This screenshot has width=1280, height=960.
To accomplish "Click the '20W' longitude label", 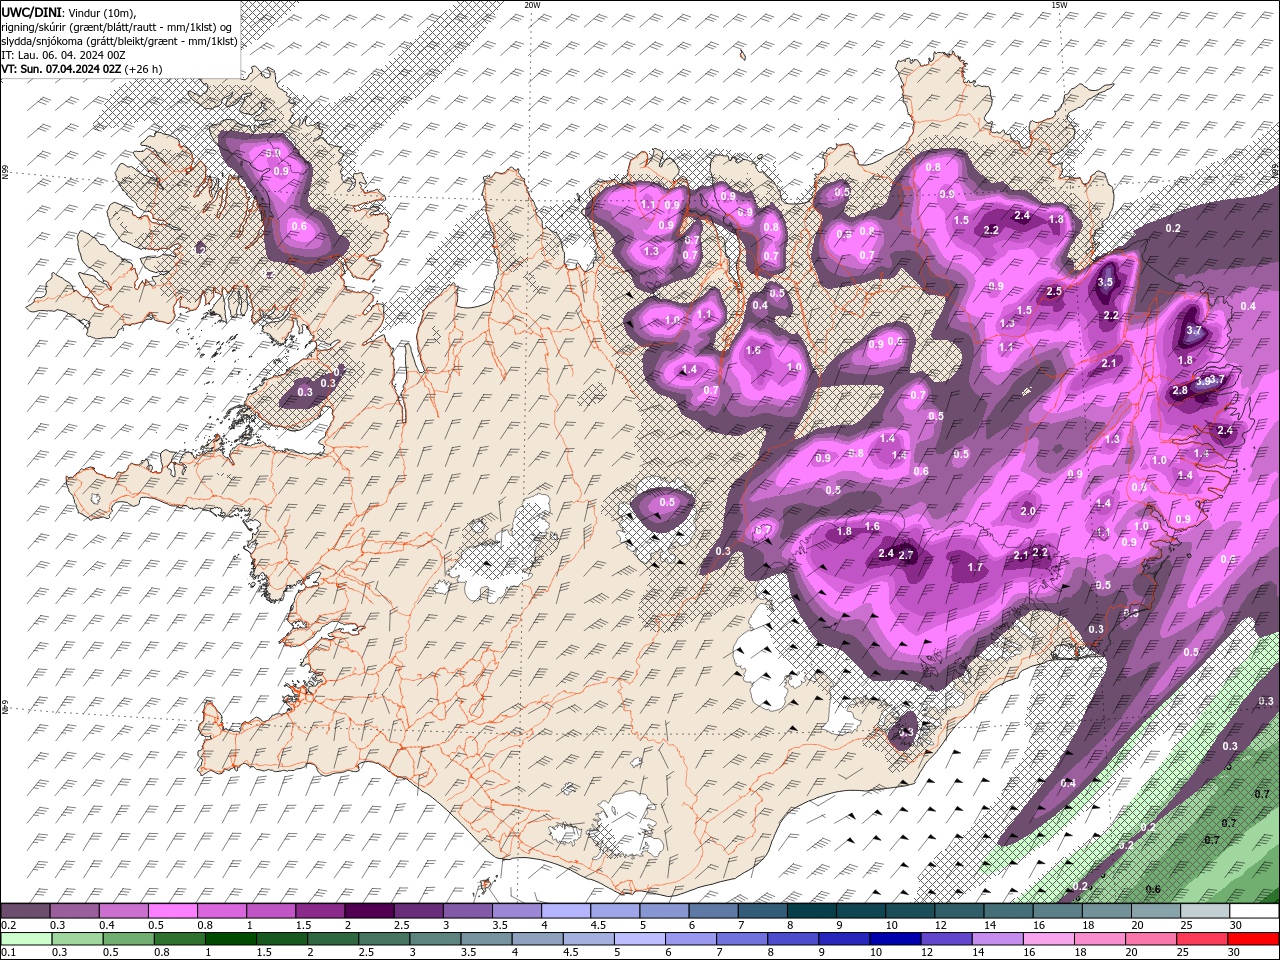I will (x=532, y=5).
